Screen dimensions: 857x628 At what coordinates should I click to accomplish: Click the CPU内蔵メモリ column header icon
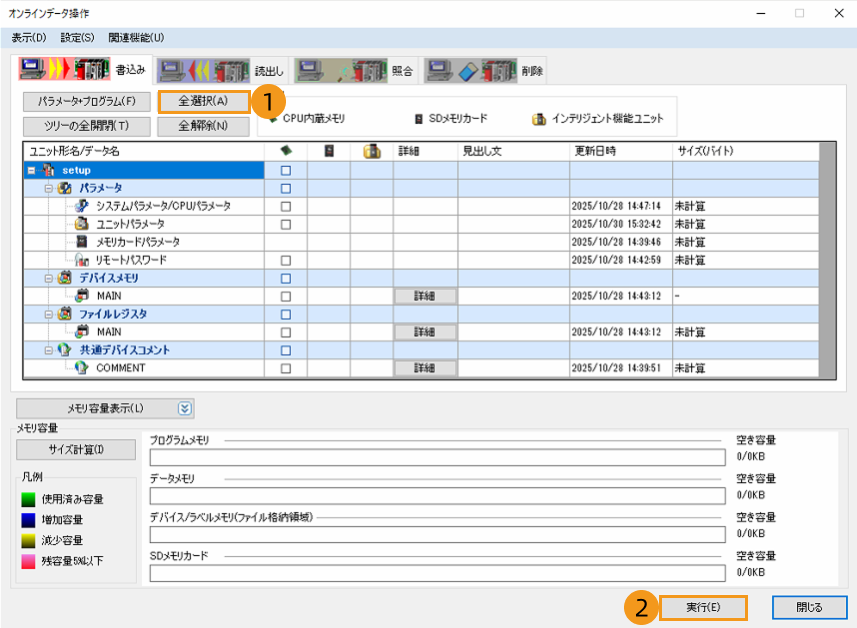coord(285,151)
